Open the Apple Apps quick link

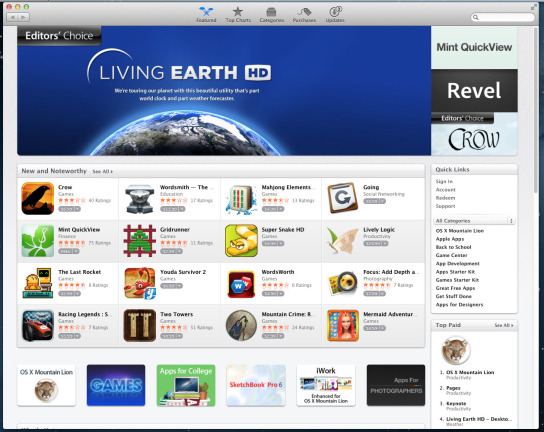[450, 239]
